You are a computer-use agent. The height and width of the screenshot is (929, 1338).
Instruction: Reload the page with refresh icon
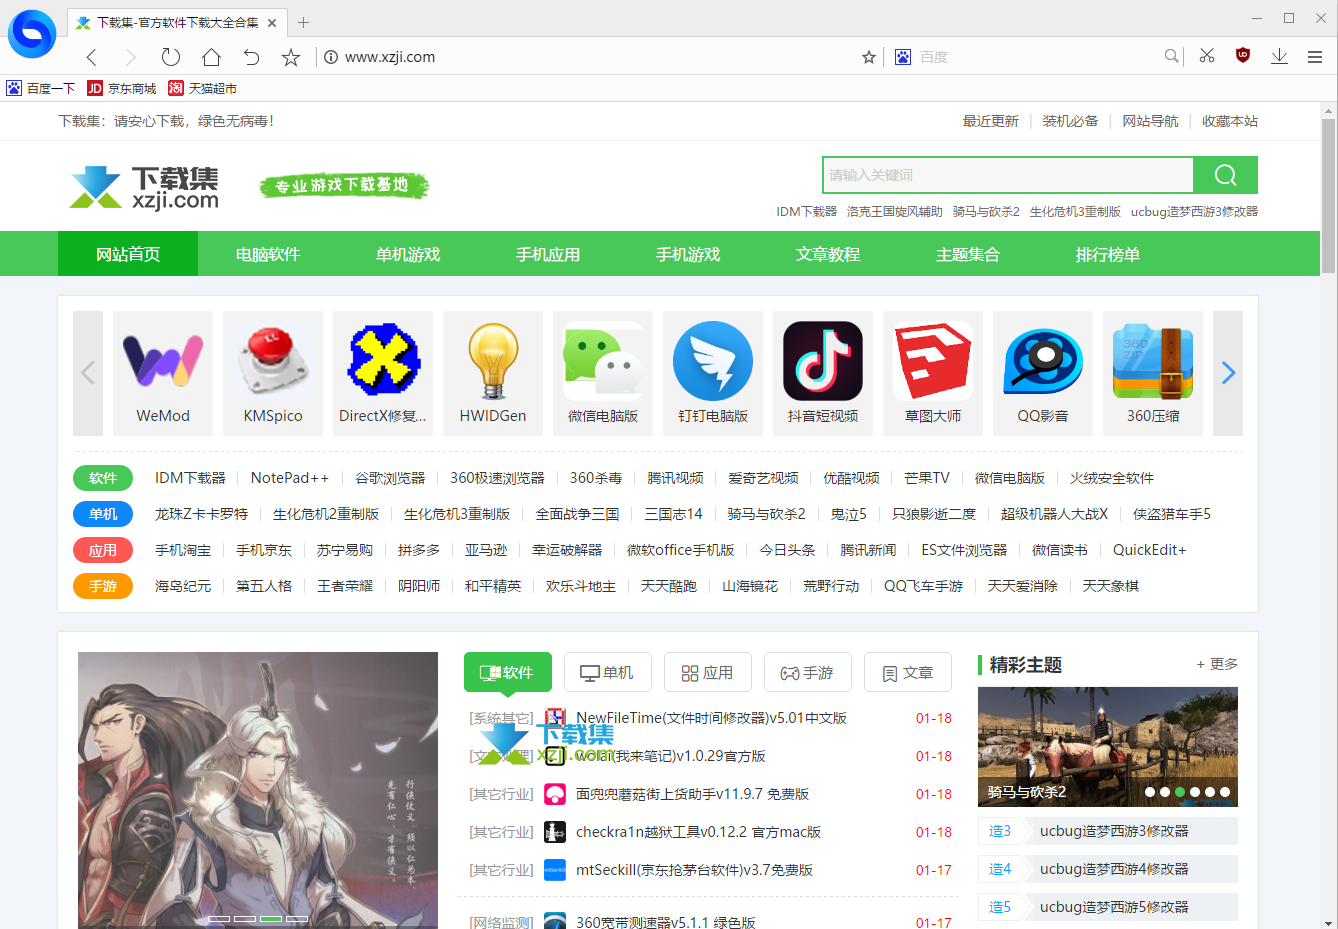(171, 57)
